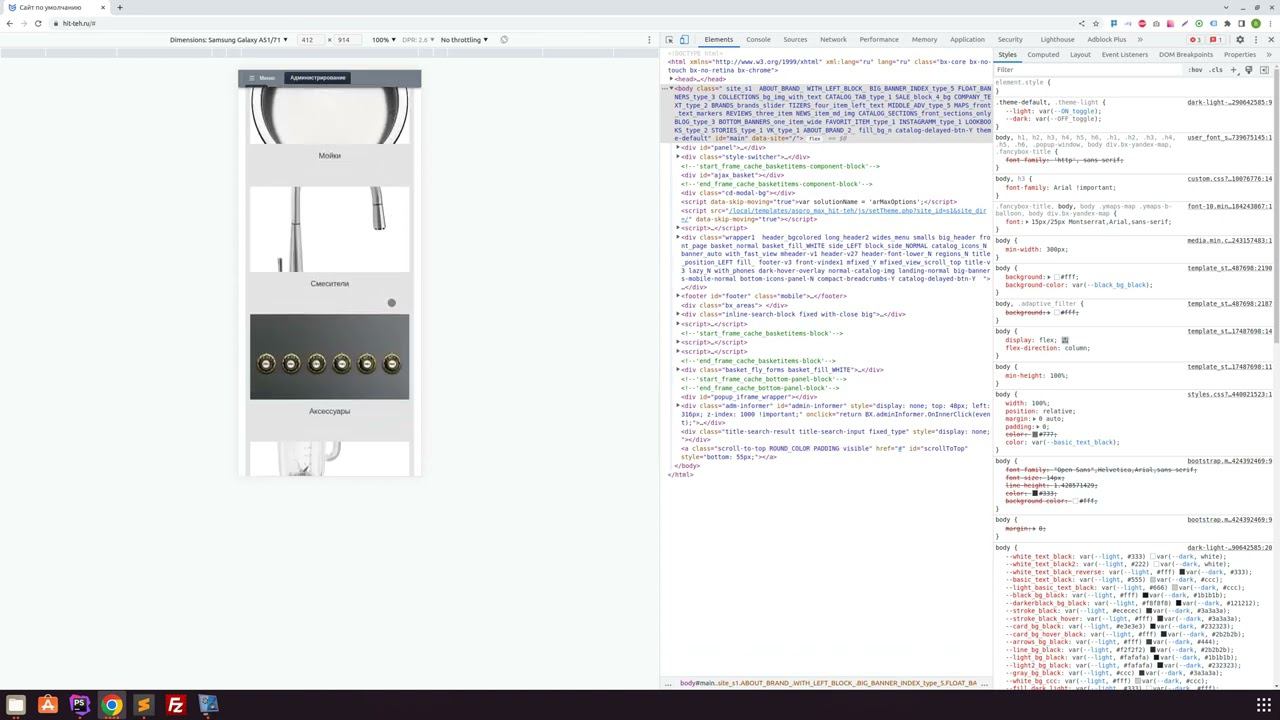The image size is (1280, 720).
Task: Expand the basket_fly_forms div node
Action: point(678,370)
